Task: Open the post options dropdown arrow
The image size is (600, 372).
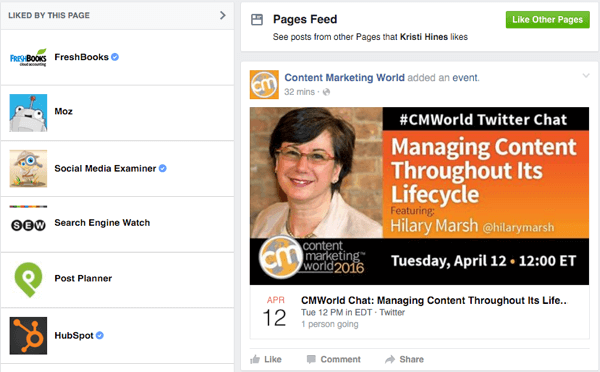Action: [x=586, y=76]
